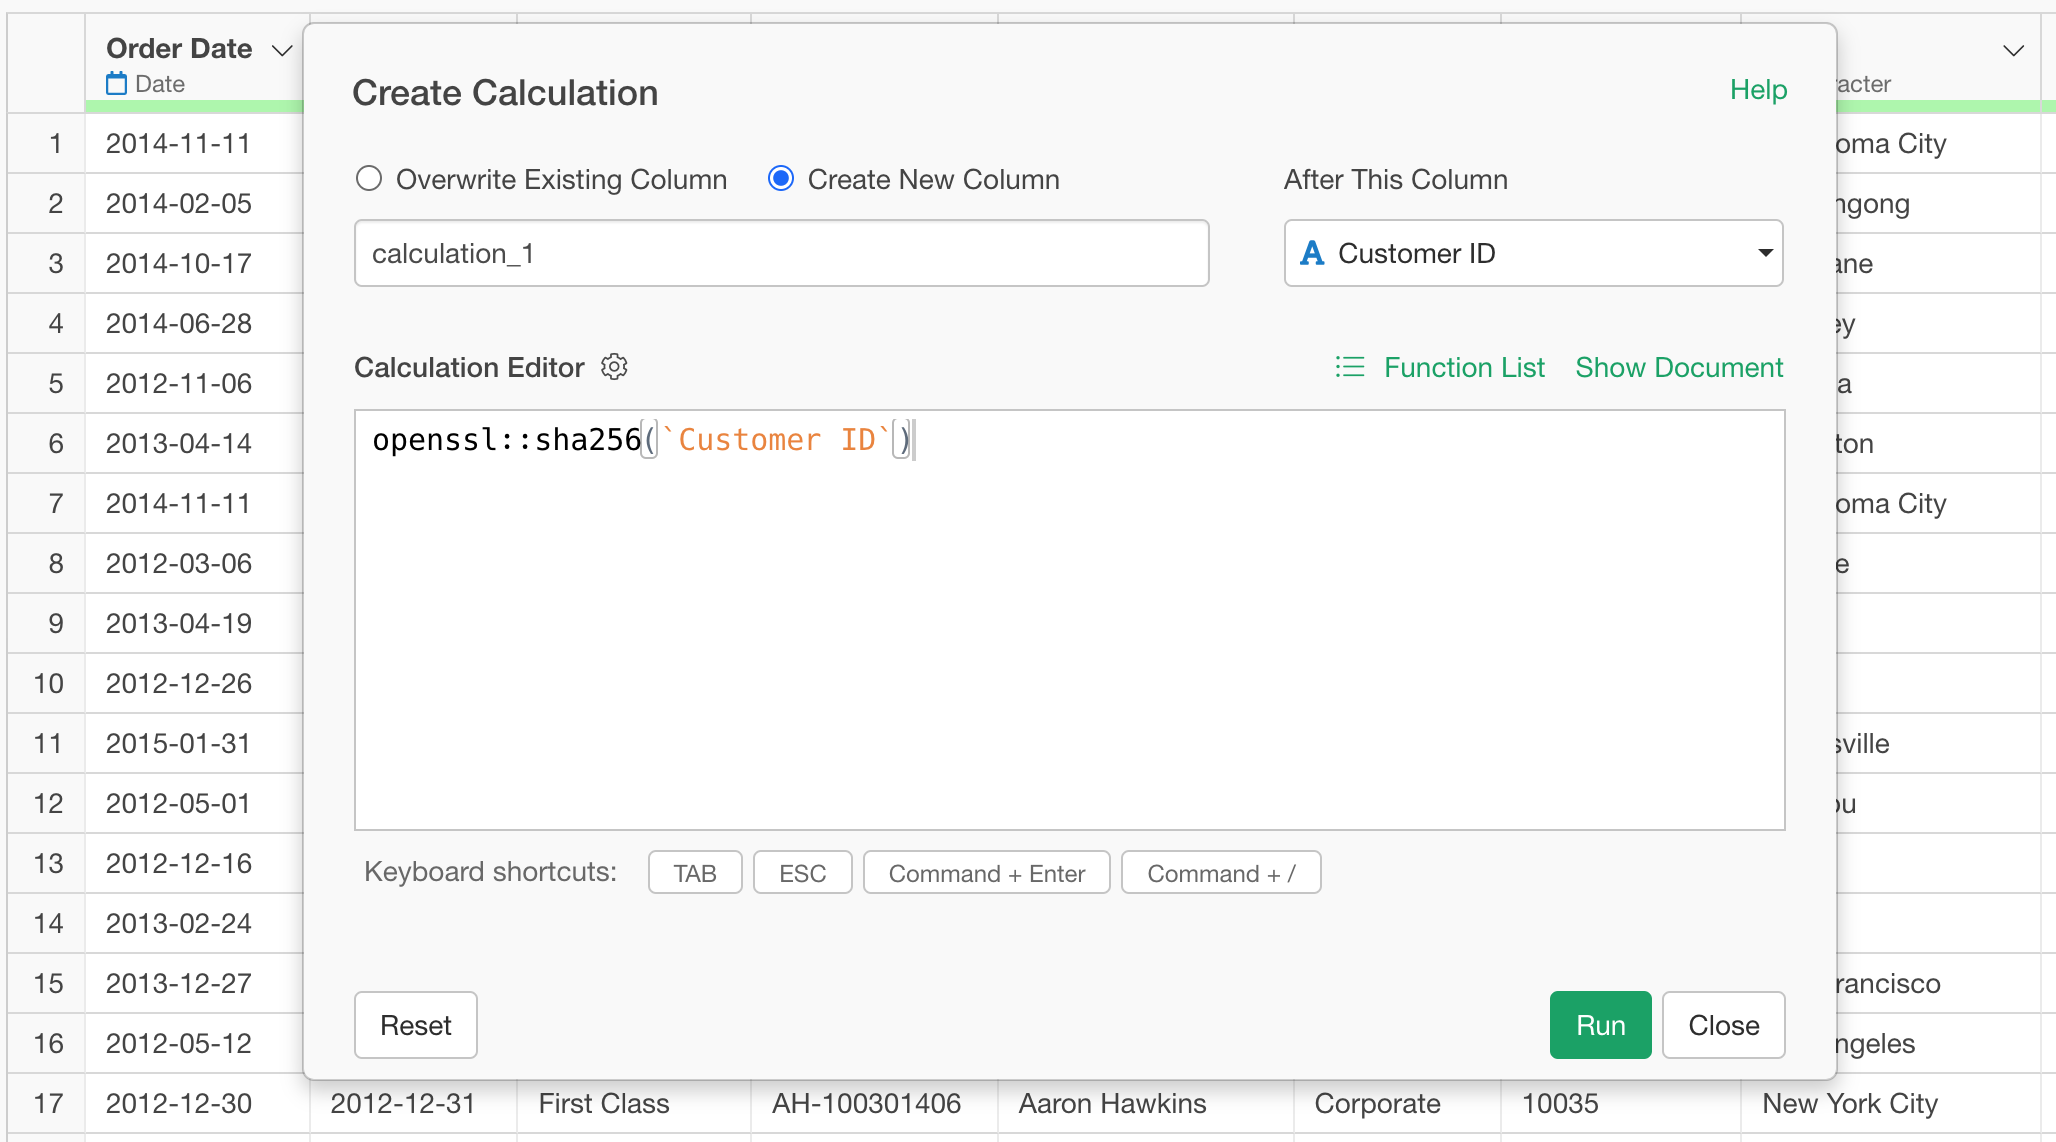Open rightmost column header chevron menu
Screen dimensions: 2056x1142
tap(2014, 50)
